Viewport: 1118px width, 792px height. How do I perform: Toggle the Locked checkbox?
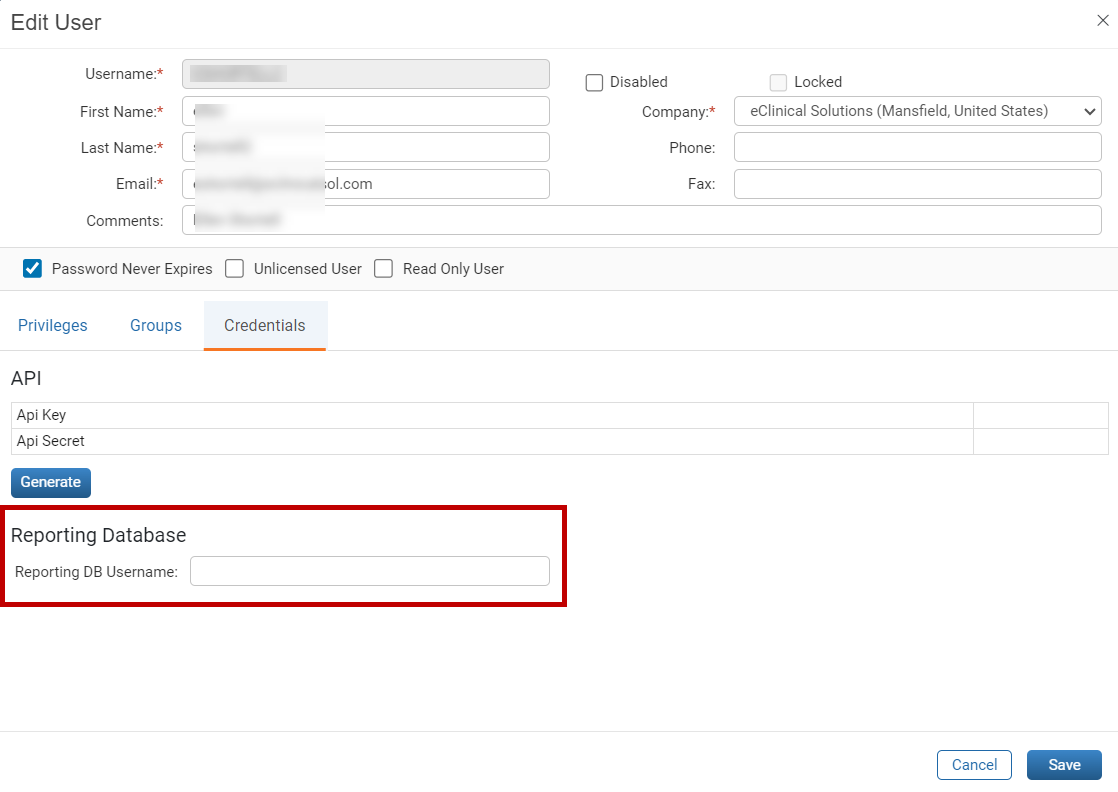pos(778,83)
